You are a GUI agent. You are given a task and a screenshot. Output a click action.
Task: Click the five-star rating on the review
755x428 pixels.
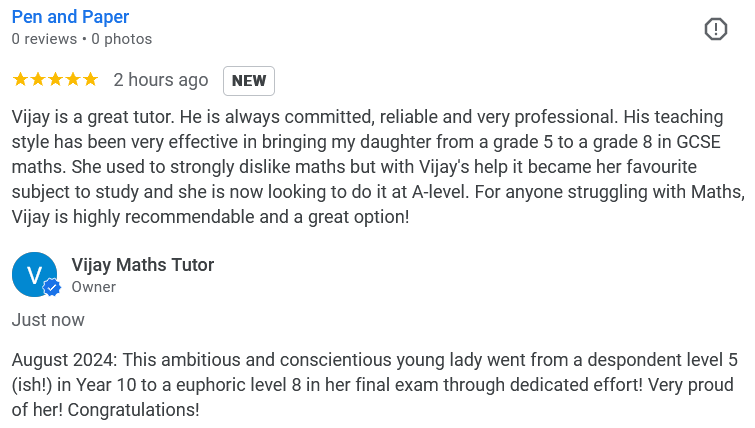pyautogui.click(x=55, y=79)
